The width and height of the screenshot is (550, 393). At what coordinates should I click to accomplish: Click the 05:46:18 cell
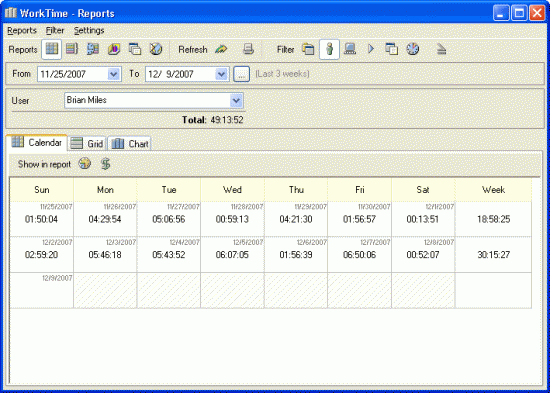105,255
